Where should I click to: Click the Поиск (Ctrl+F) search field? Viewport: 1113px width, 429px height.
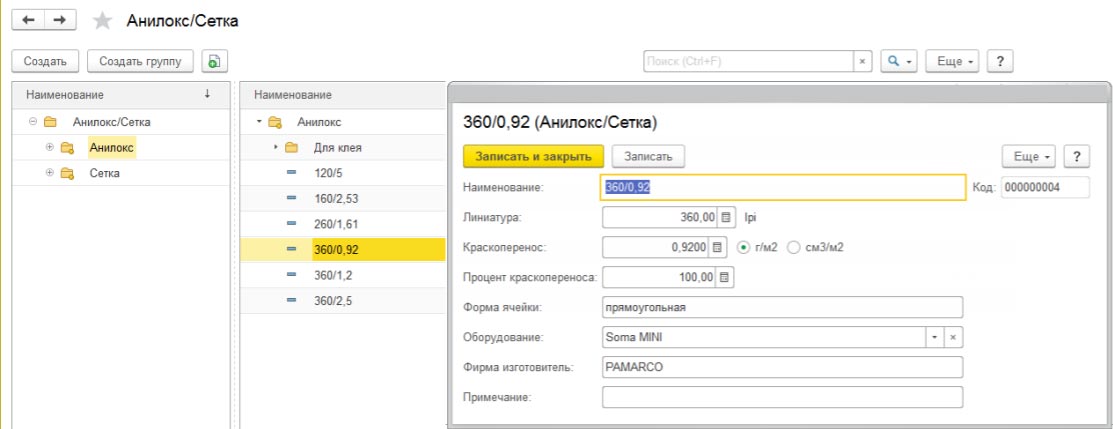(x=748, y=61)
